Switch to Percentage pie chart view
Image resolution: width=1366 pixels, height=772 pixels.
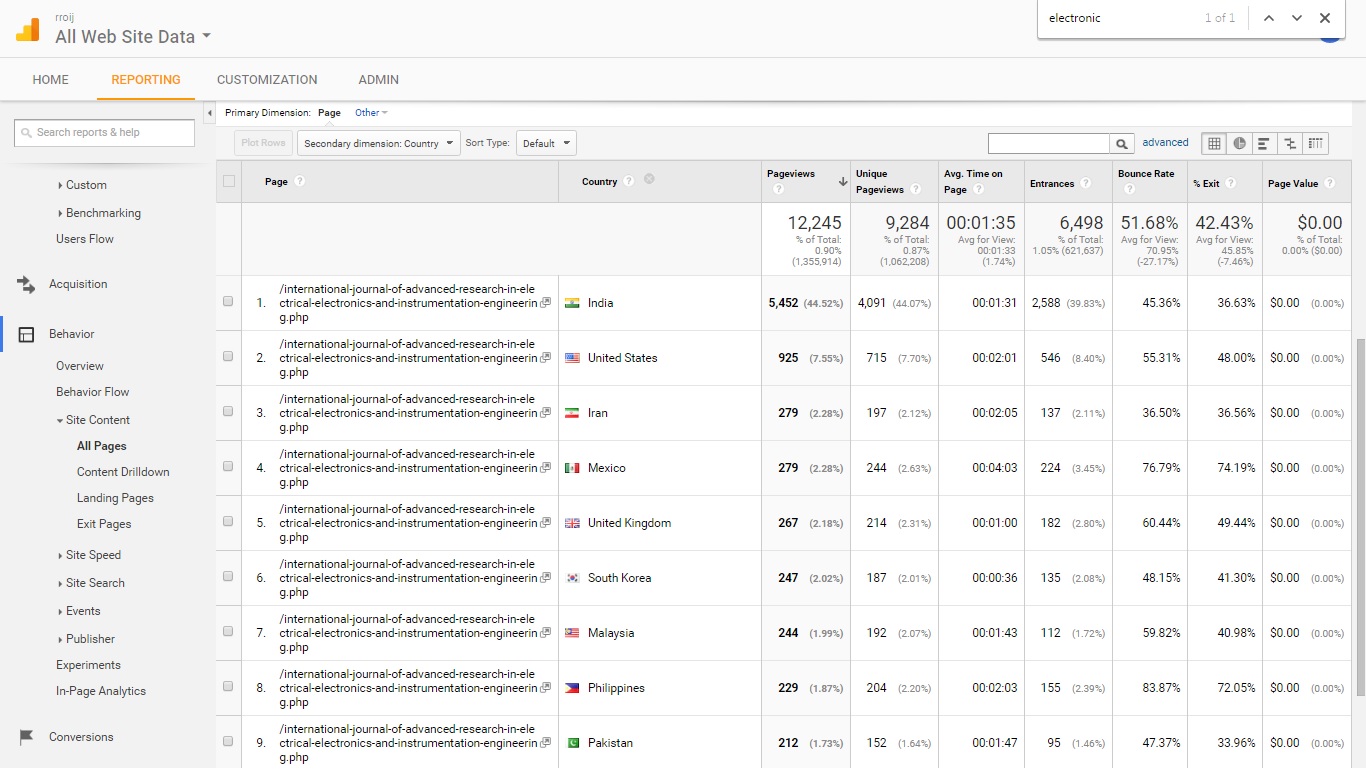1239,143
